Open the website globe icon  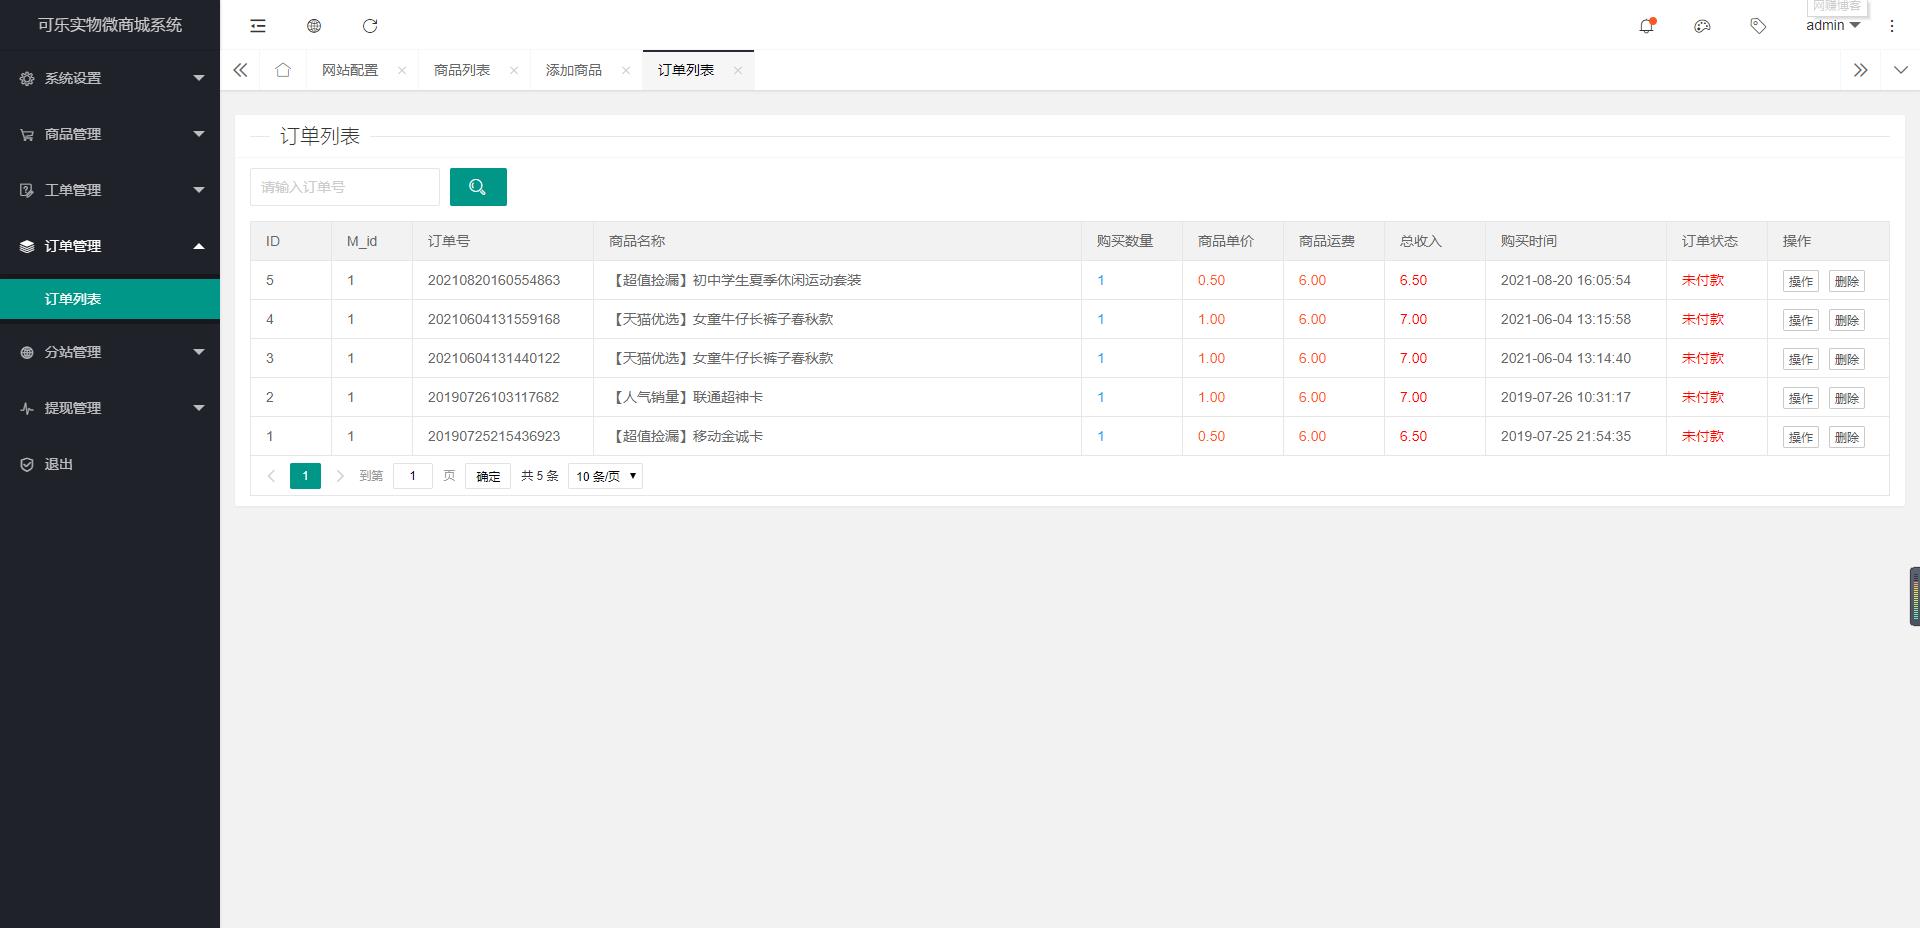pyautogui.click(x=314, y=26)
